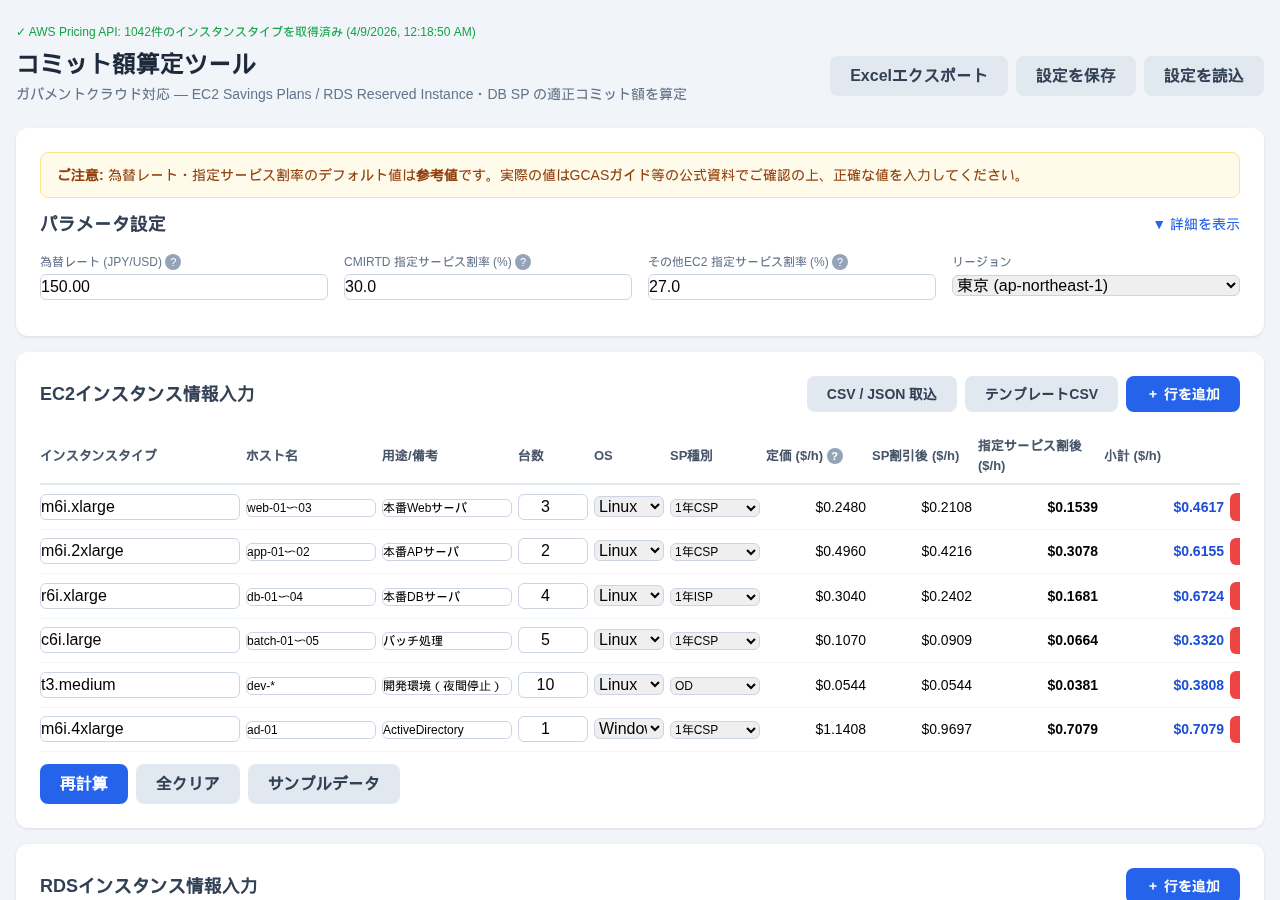This screenshot has width=1280, height=900.
Task: Click subtotal $0.7079 in blue
Action: click(1198, 729)
